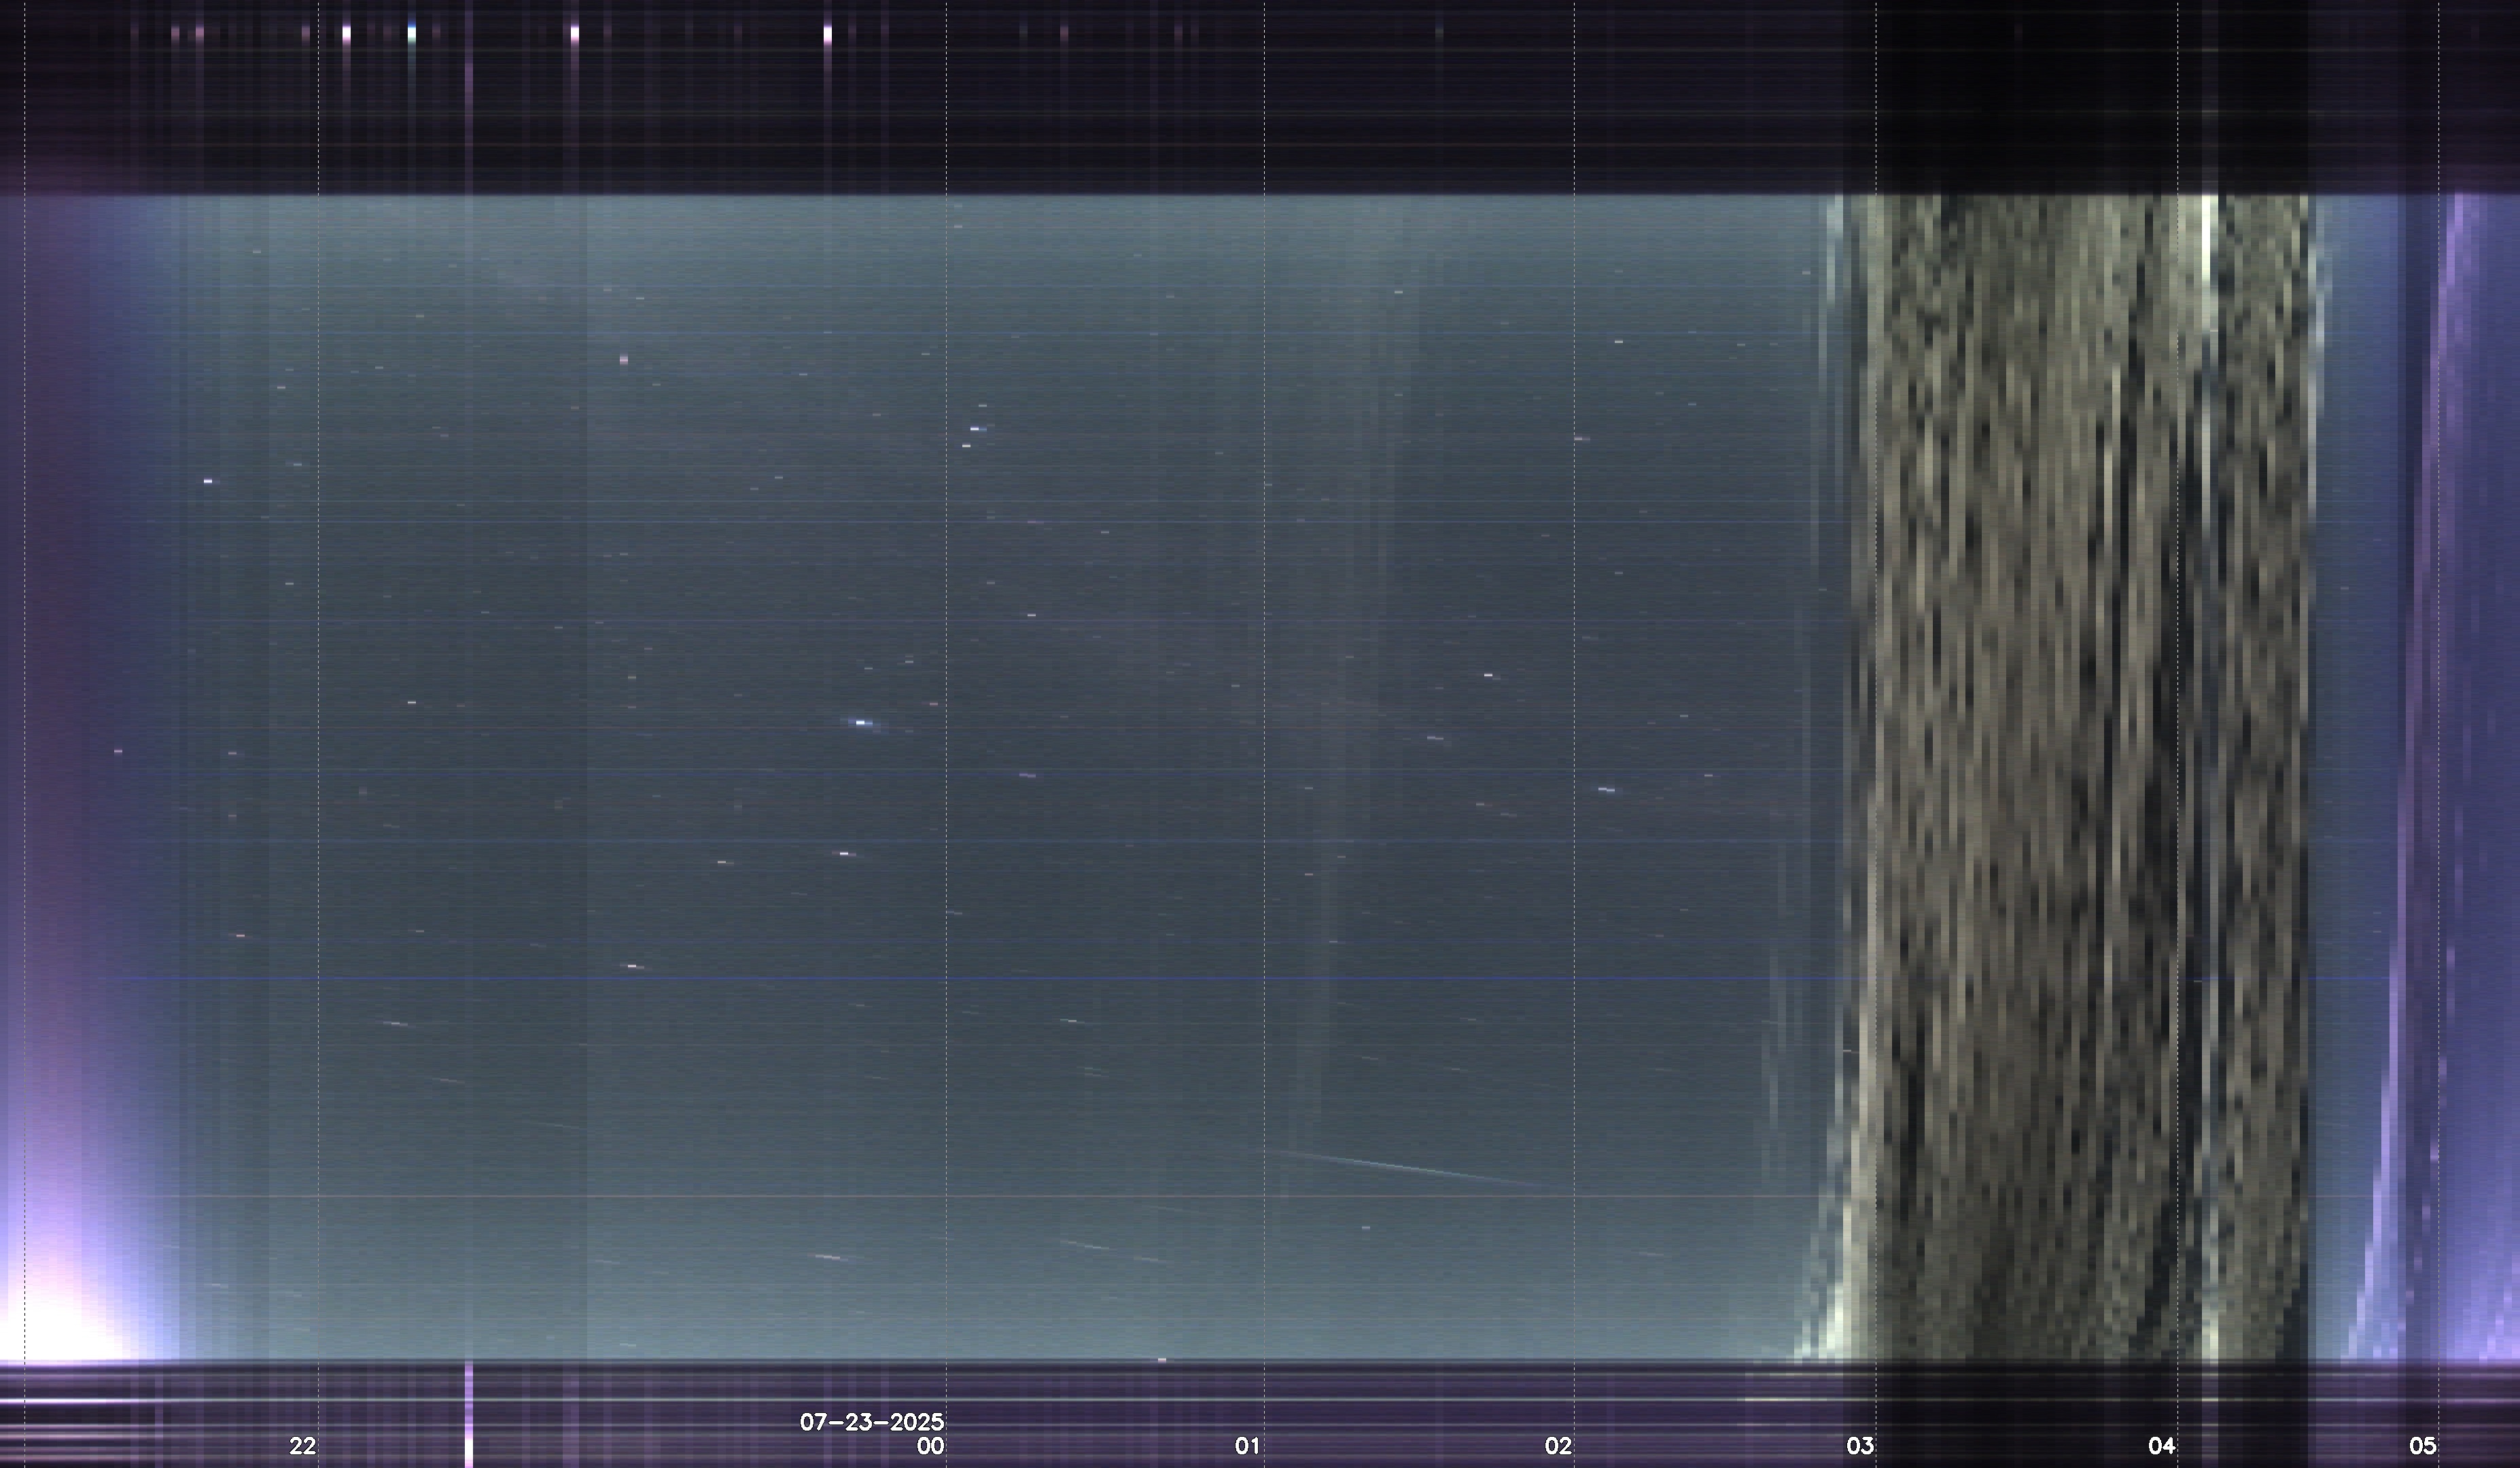
Task: Click the 07-23-2025 date label
Action: 871,1422
